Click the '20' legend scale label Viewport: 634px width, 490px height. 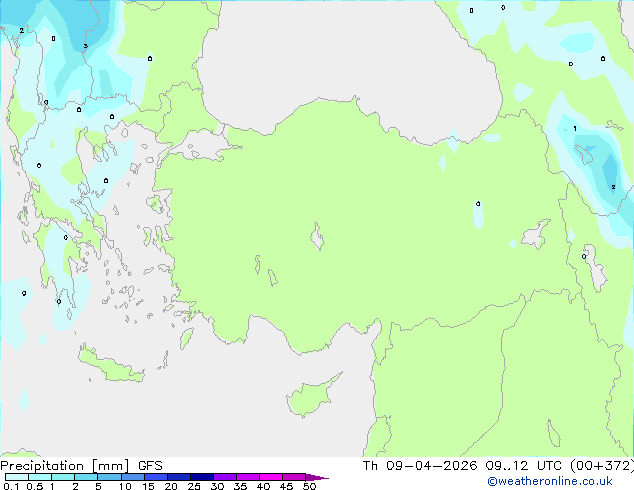[171, 486]
